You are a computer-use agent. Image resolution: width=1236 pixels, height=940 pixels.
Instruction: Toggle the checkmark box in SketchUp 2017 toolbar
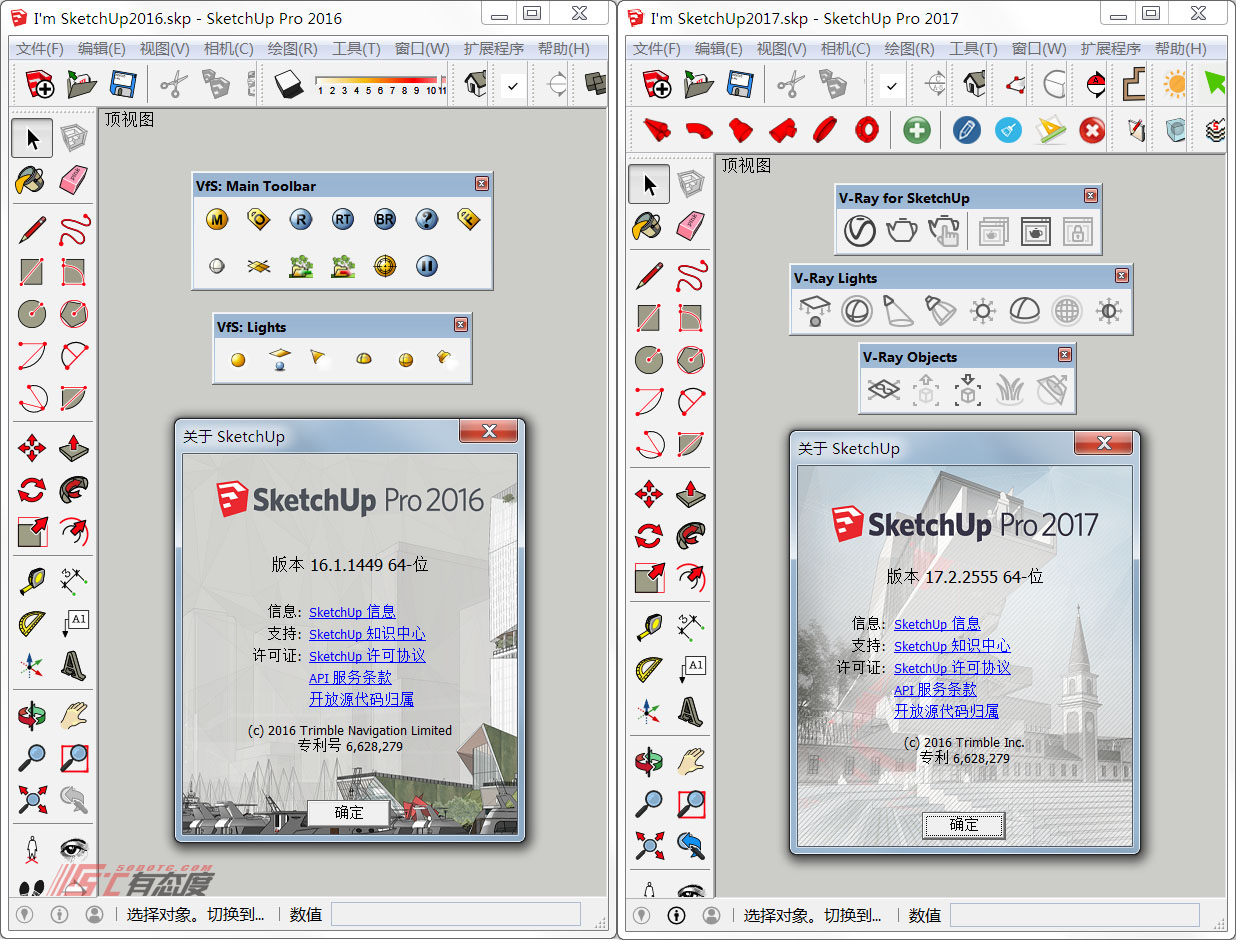tap(890, 86)
